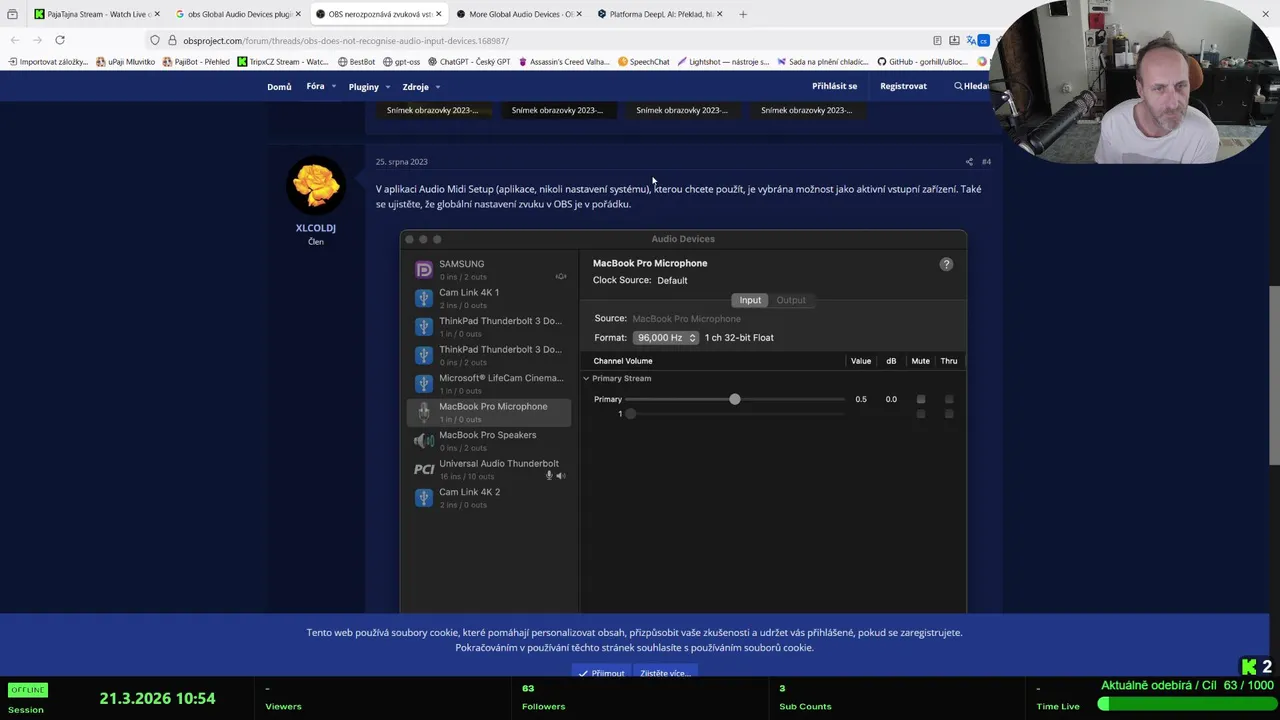Expand the Pluginy menu arrow
1280x720 pixels.
[x=388, y=87]
